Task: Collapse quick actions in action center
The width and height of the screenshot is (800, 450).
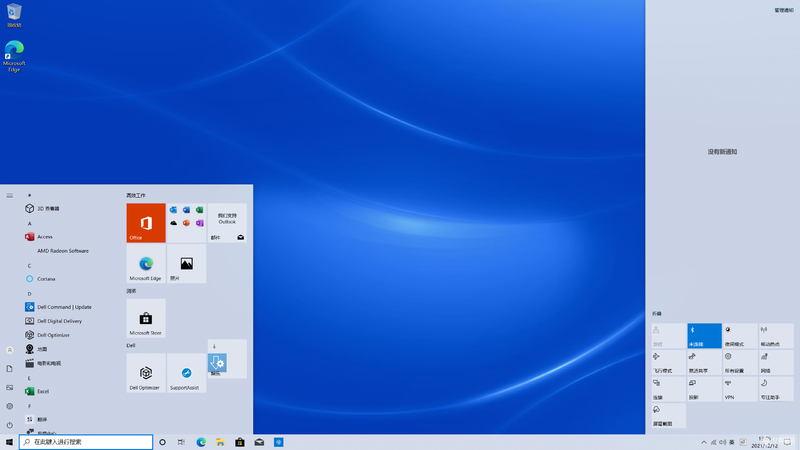Action: click(657, 314)
